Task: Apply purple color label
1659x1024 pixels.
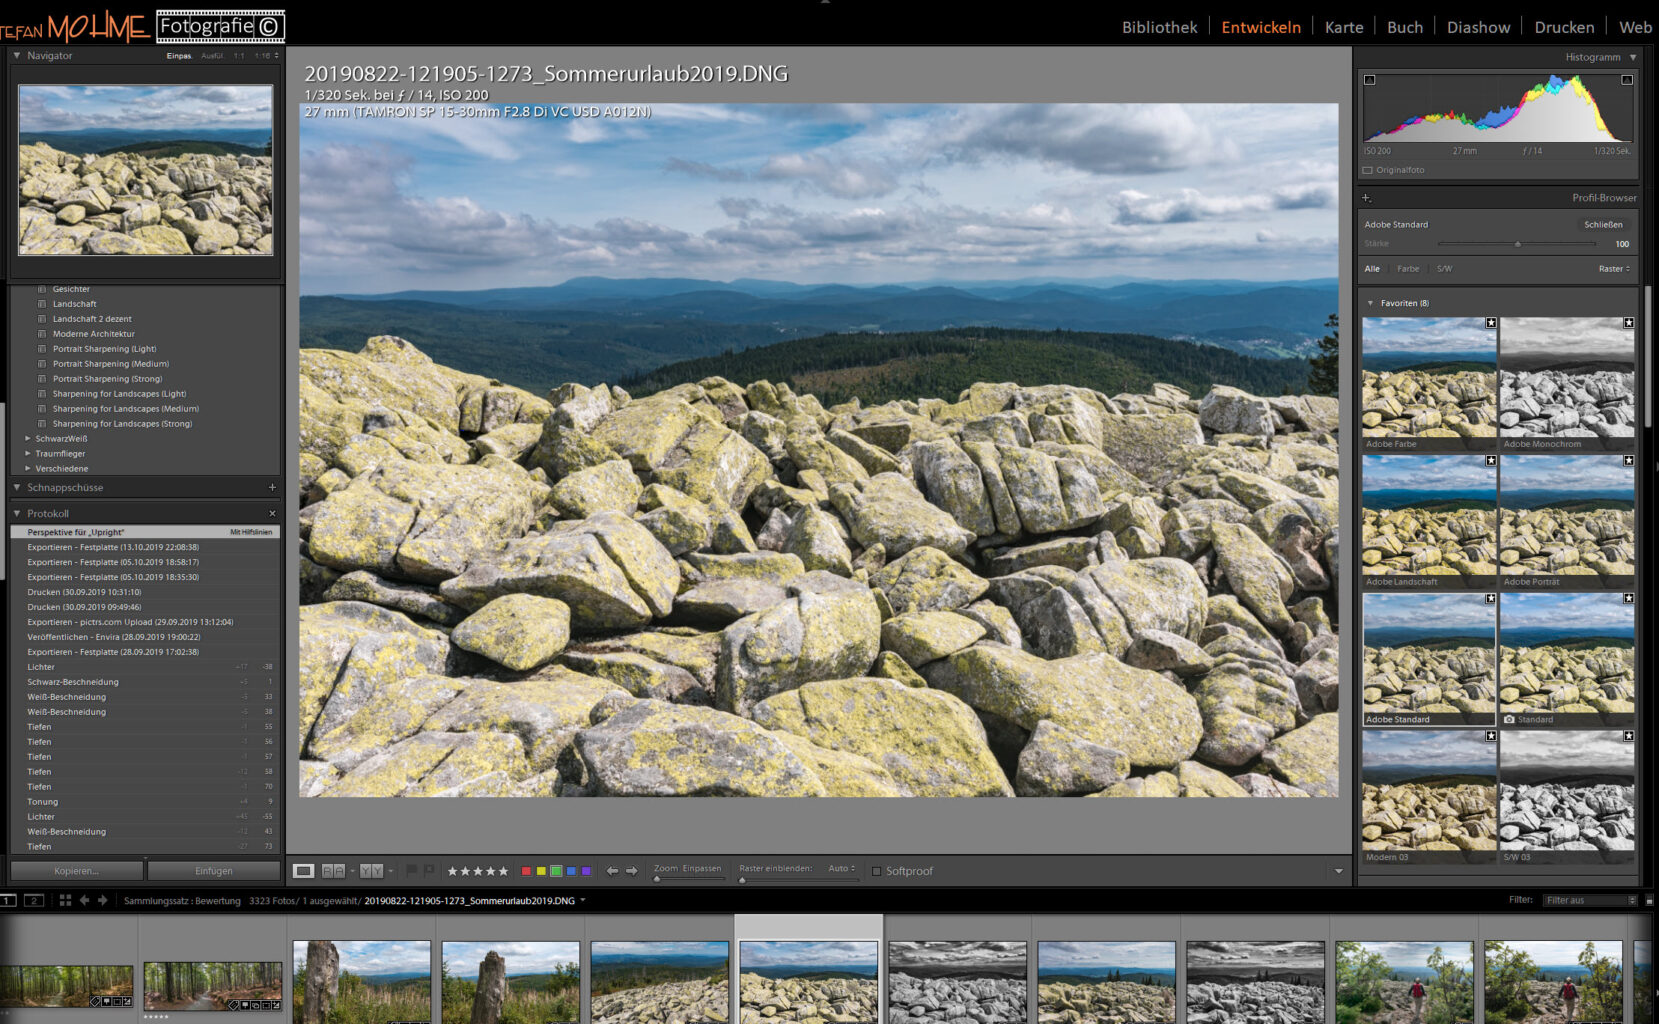Action: 586,871
